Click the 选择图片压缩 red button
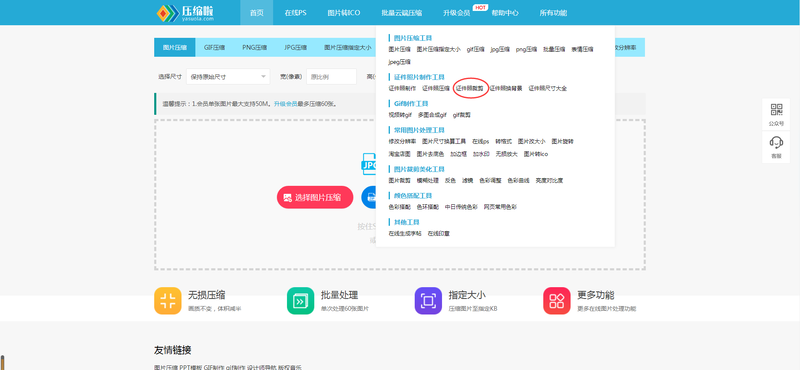 tap(315, 197)
